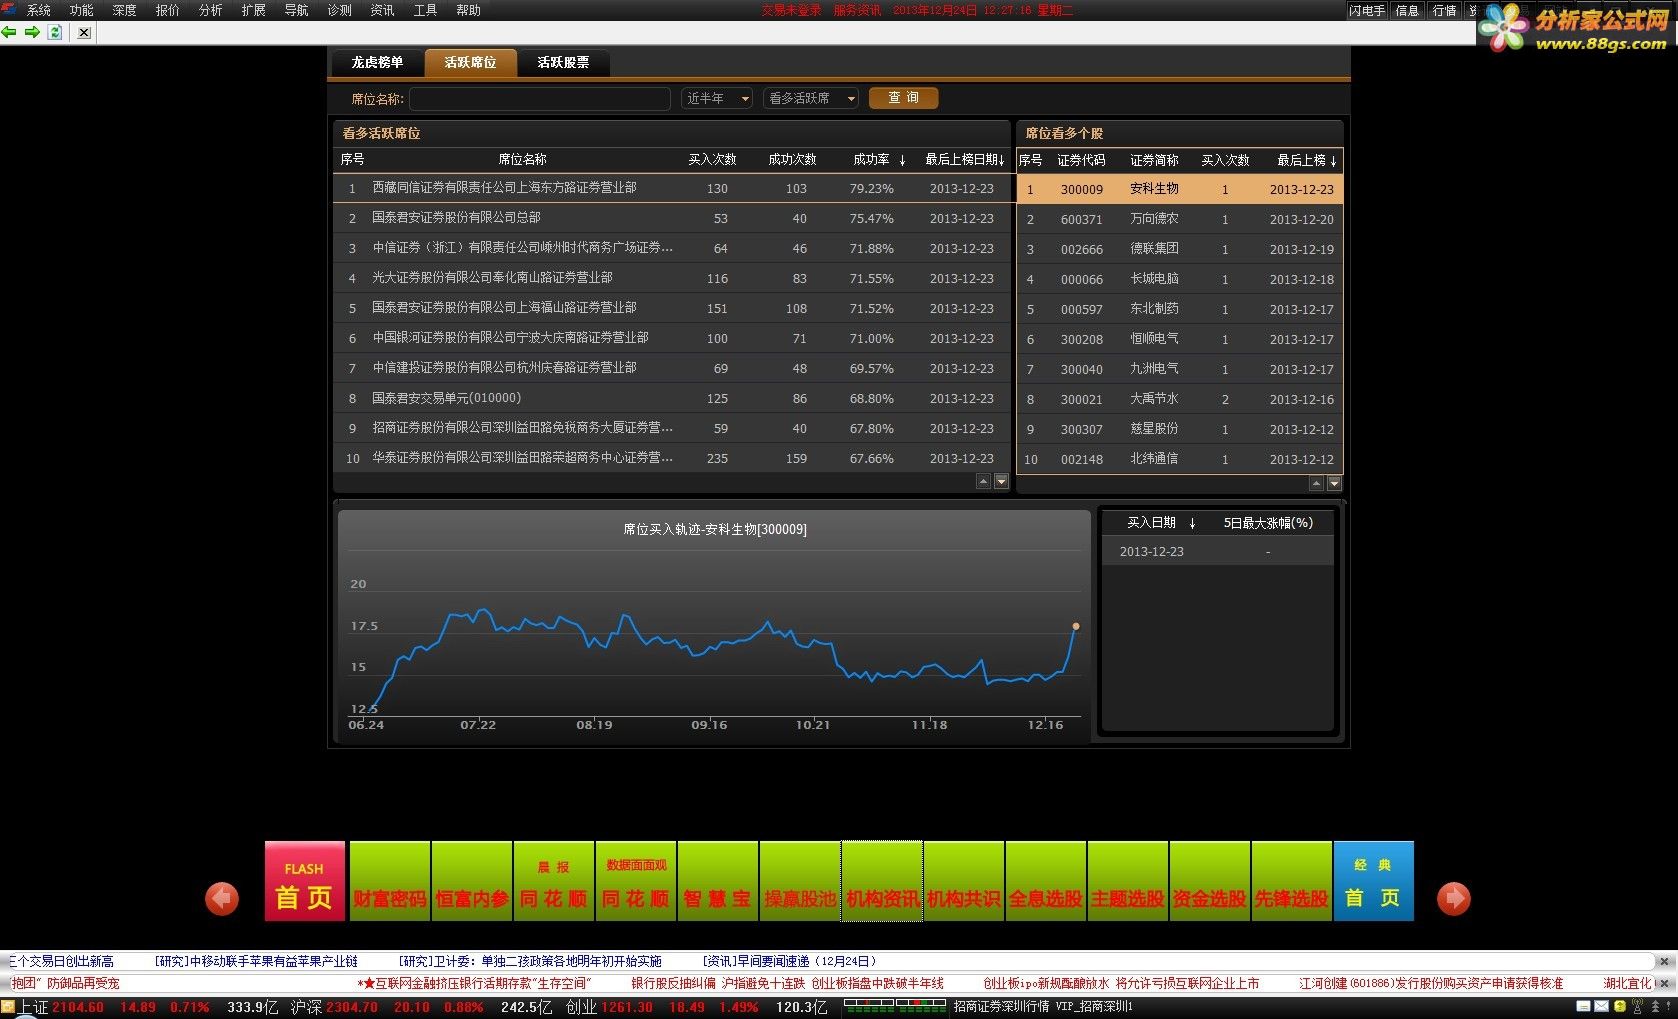Screen dimensions: 1678x1019
Task: Click the green back arrow icon
Action: pyautogui.click(x=9, y=32)
